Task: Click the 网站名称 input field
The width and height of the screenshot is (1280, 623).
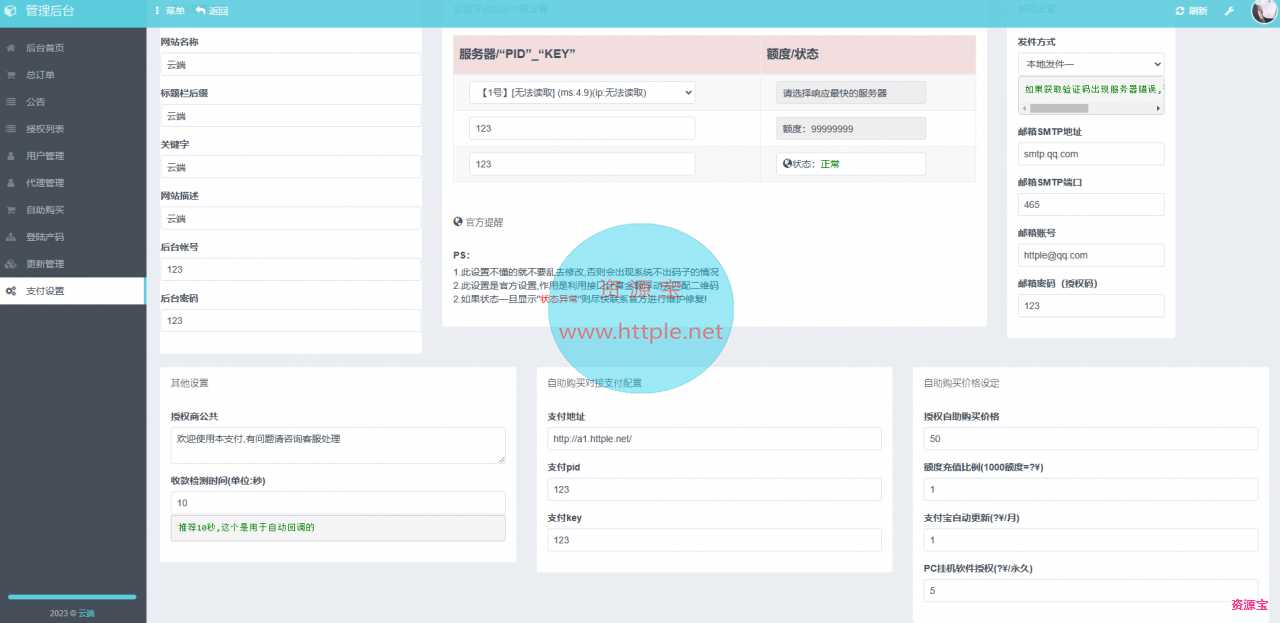Action: tap(290, 65)
